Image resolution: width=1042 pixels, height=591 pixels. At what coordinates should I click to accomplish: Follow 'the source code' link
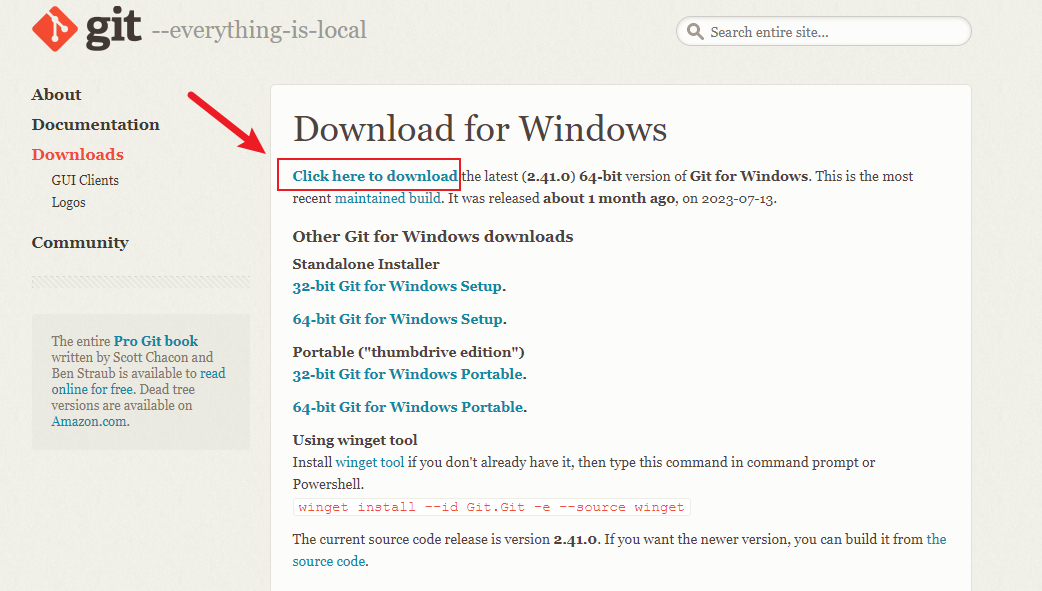[x=619, y=550]
